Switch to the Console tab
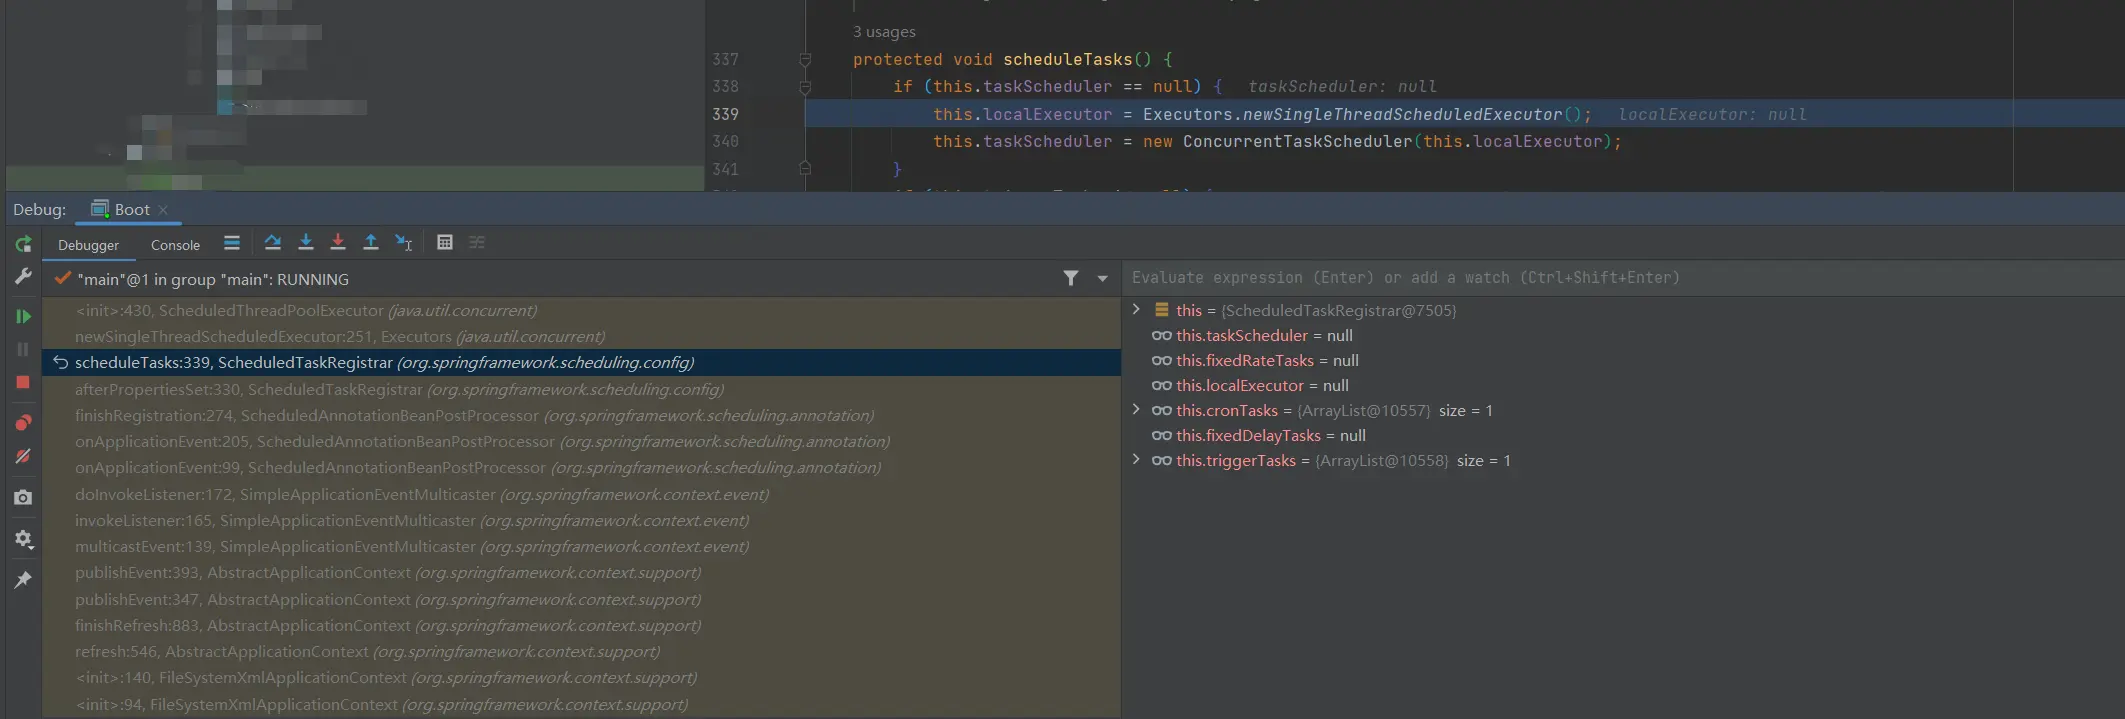The width and height of the screenshot is (2125, 719). point(175,245)
